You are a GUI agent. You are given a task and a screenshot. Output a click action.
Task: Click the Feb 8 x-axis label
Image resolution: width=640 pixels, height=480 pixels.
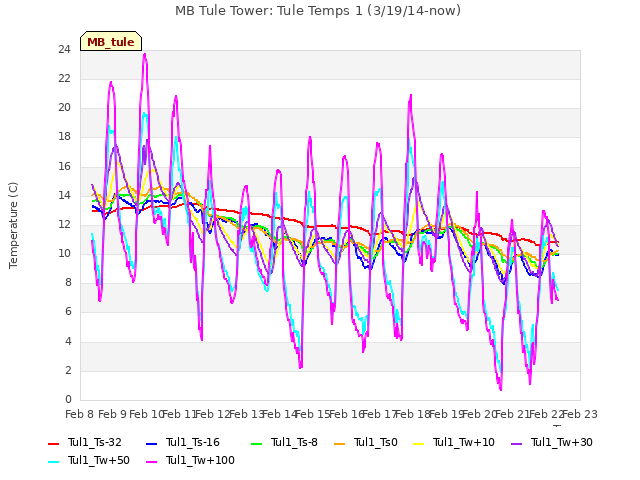point(80,414)
